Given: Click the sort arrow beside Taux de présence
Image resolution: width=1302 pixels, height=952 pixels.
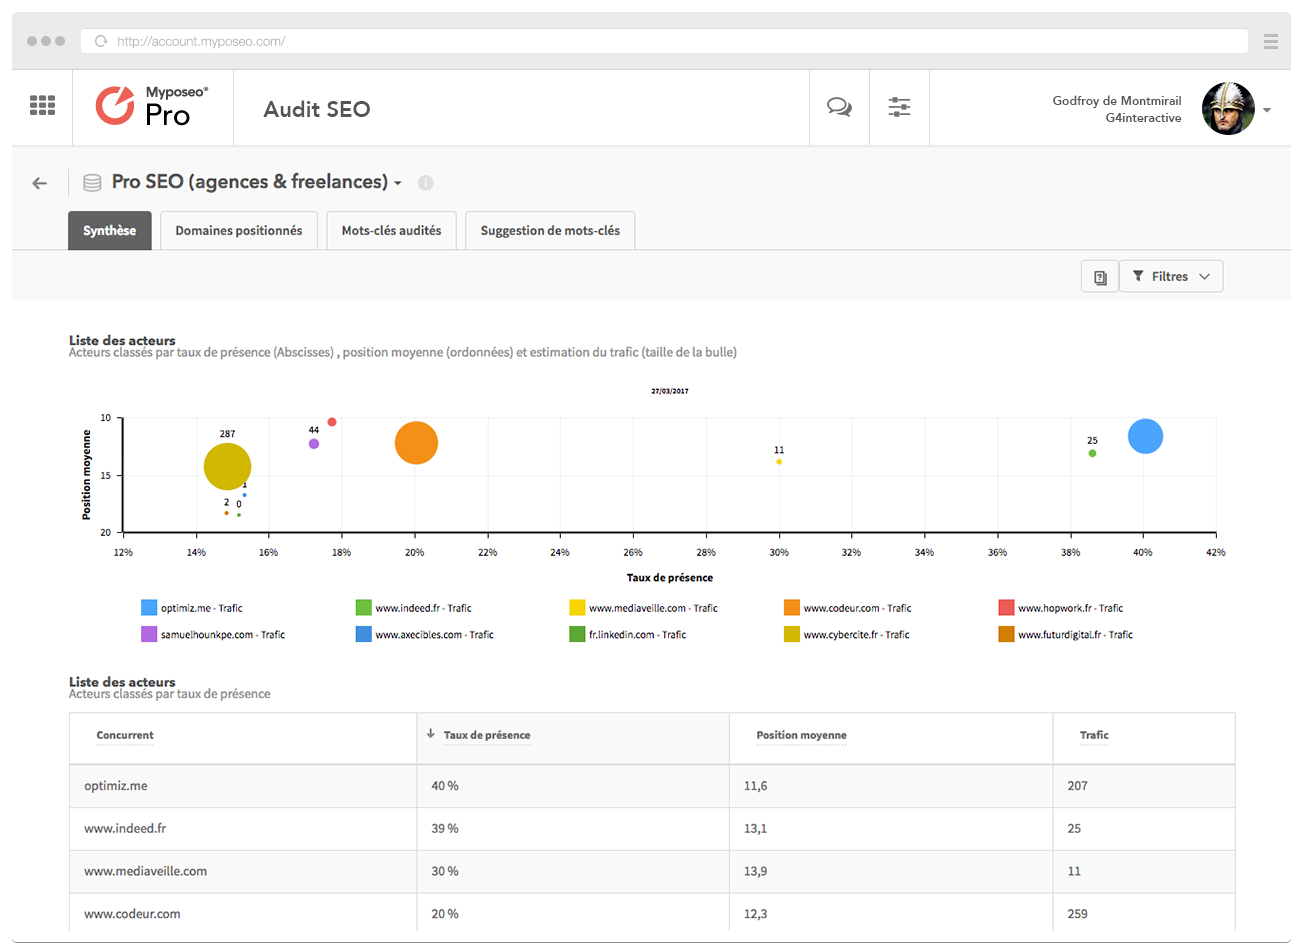Looking at the screenshot, I should pyautogui.click(x=431, y=734).
